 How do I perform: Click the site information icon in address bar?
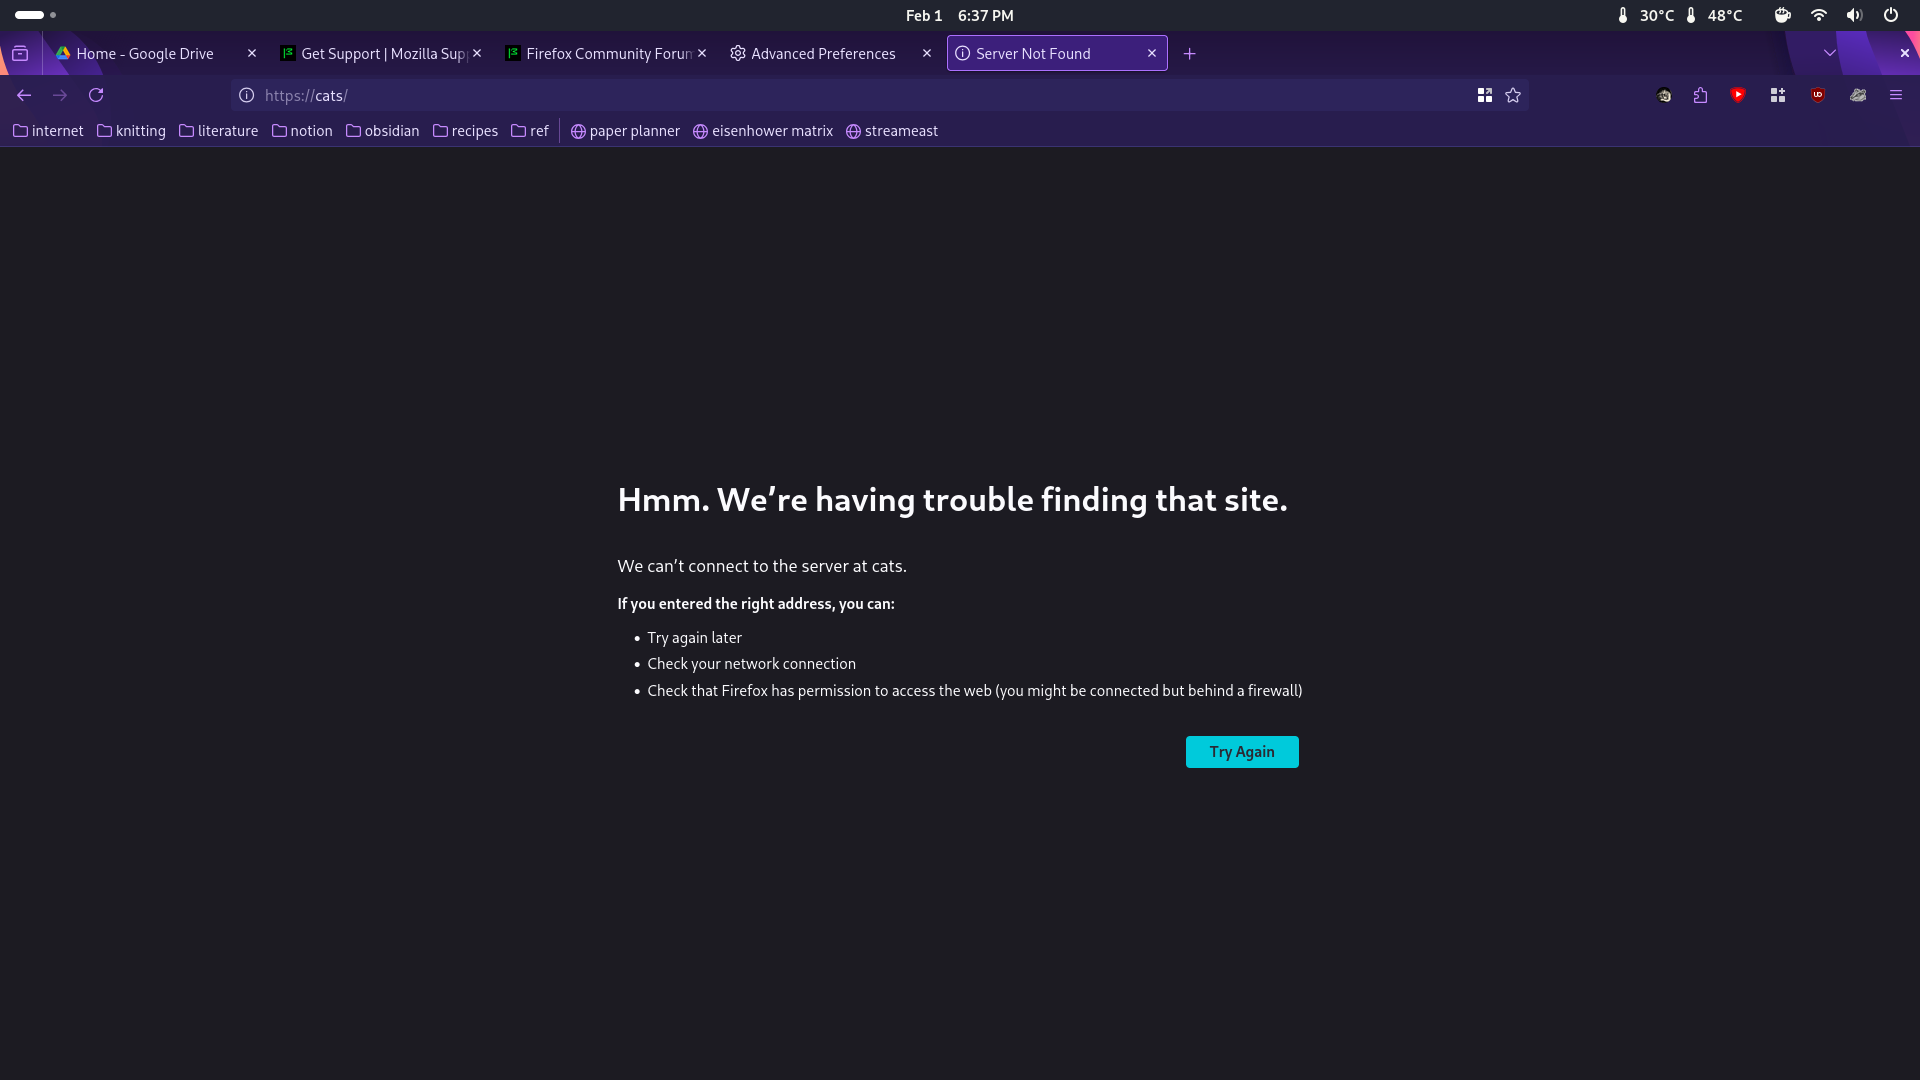[246, 95]
